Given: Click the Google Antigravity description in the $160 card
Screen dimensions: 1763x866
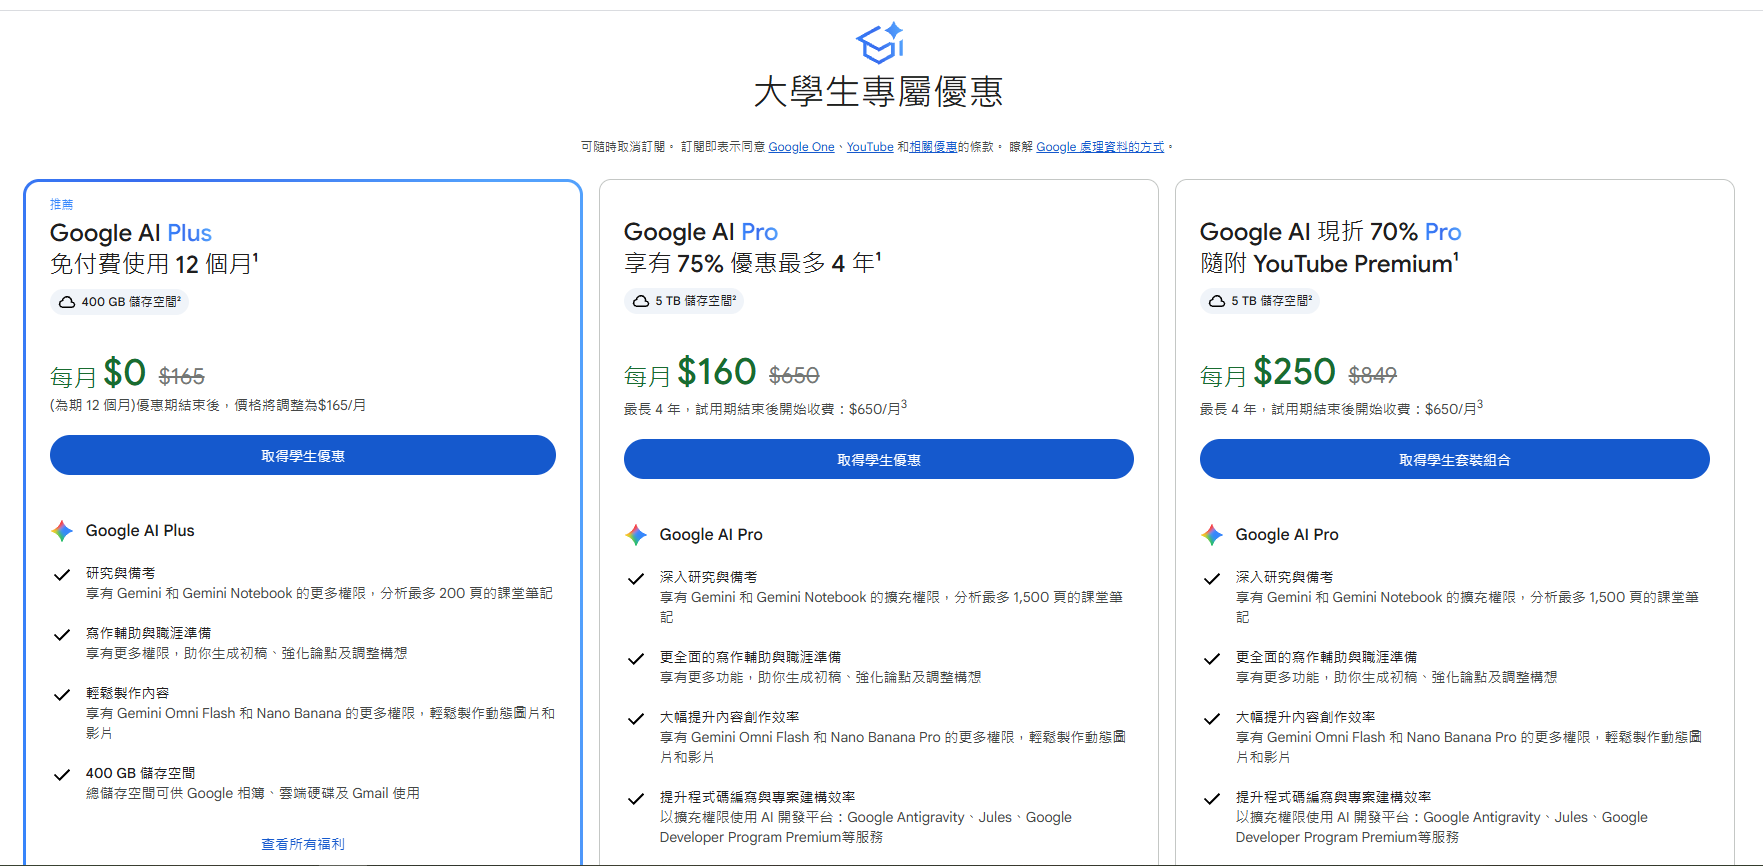Looking at the screenshot, I should point(866,827).
